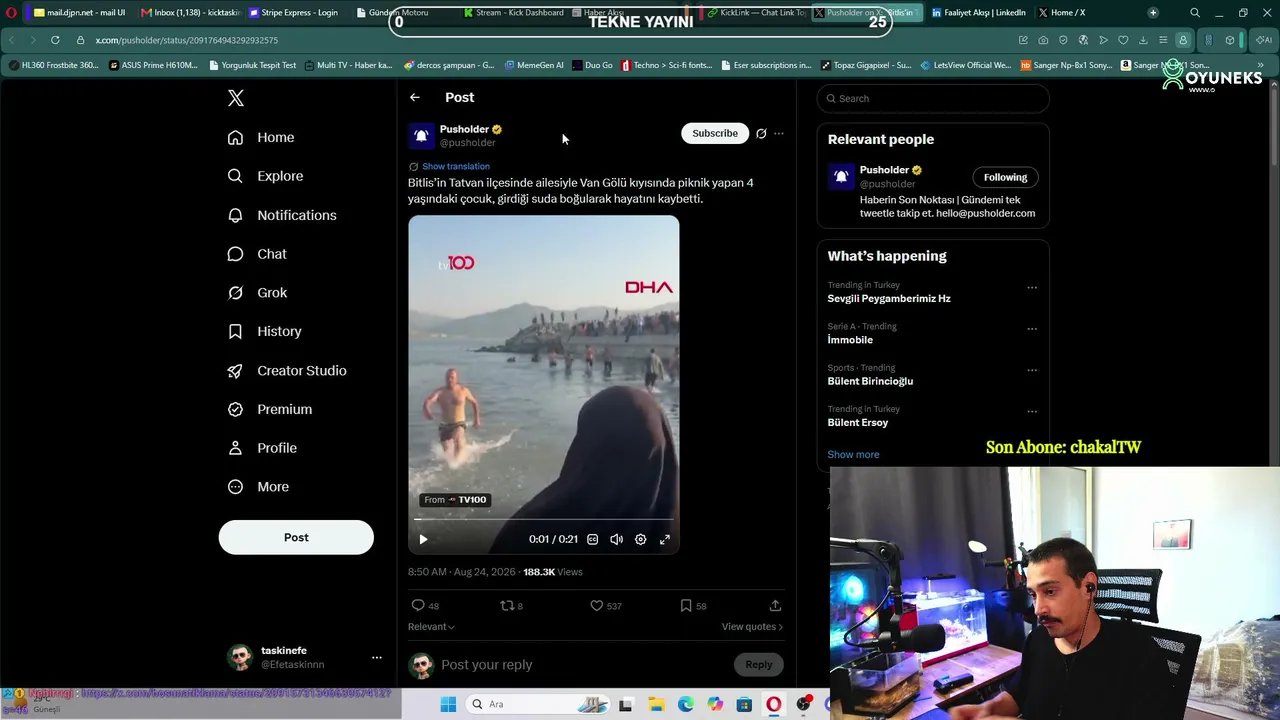The width and height of the screenshot is (1280, 720).
Task: Open Creator Studio in the sidebar
Action: pyautogui.click(x=287, y=370)
